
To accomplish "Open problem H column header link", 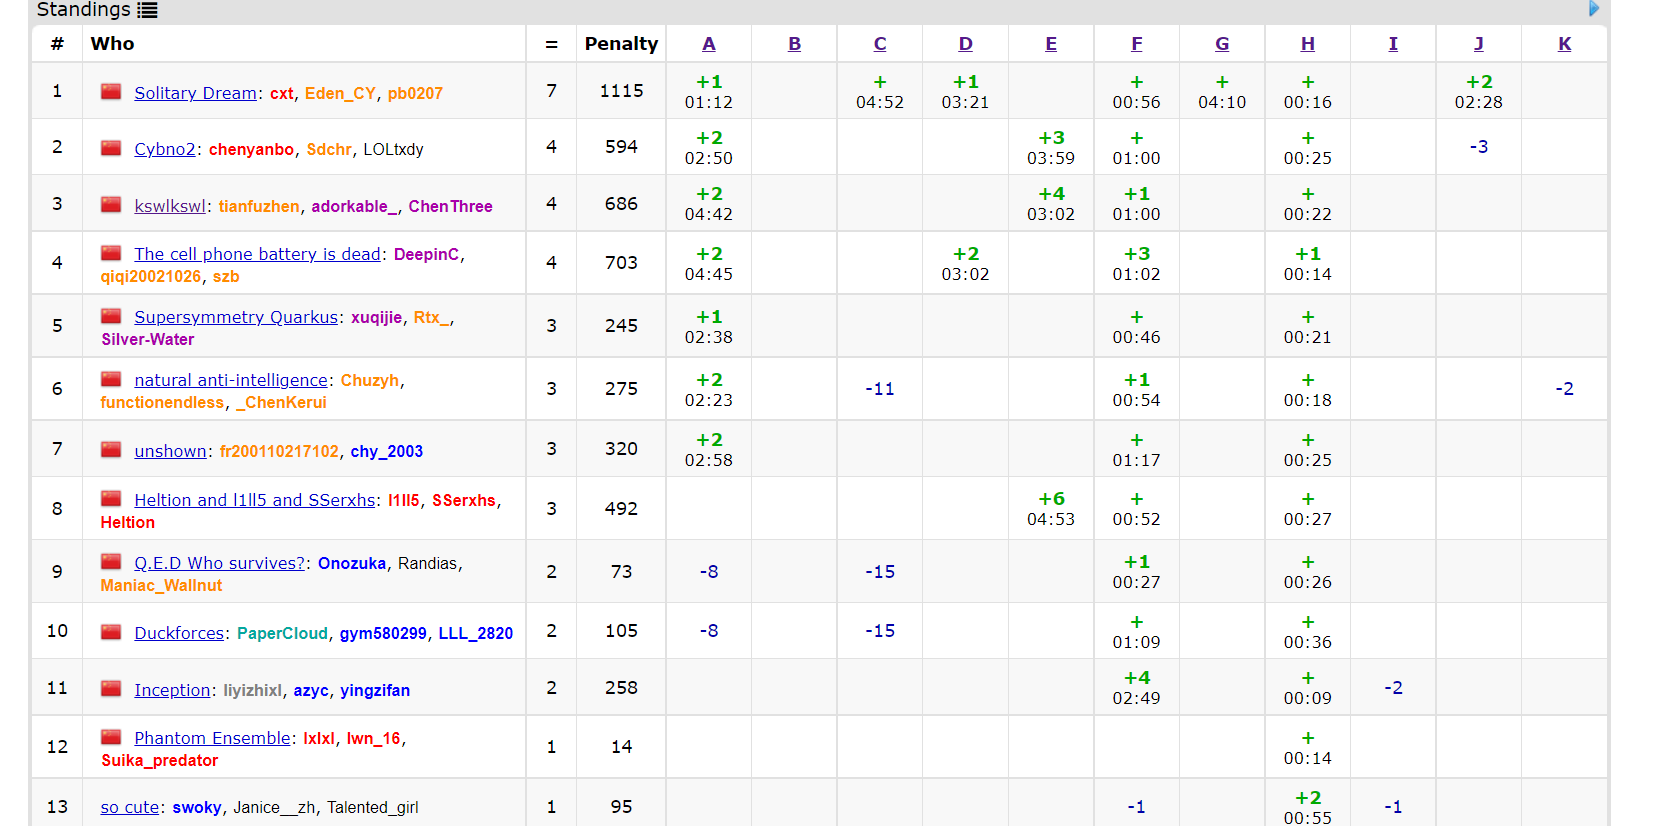I will pos(1307,44).
